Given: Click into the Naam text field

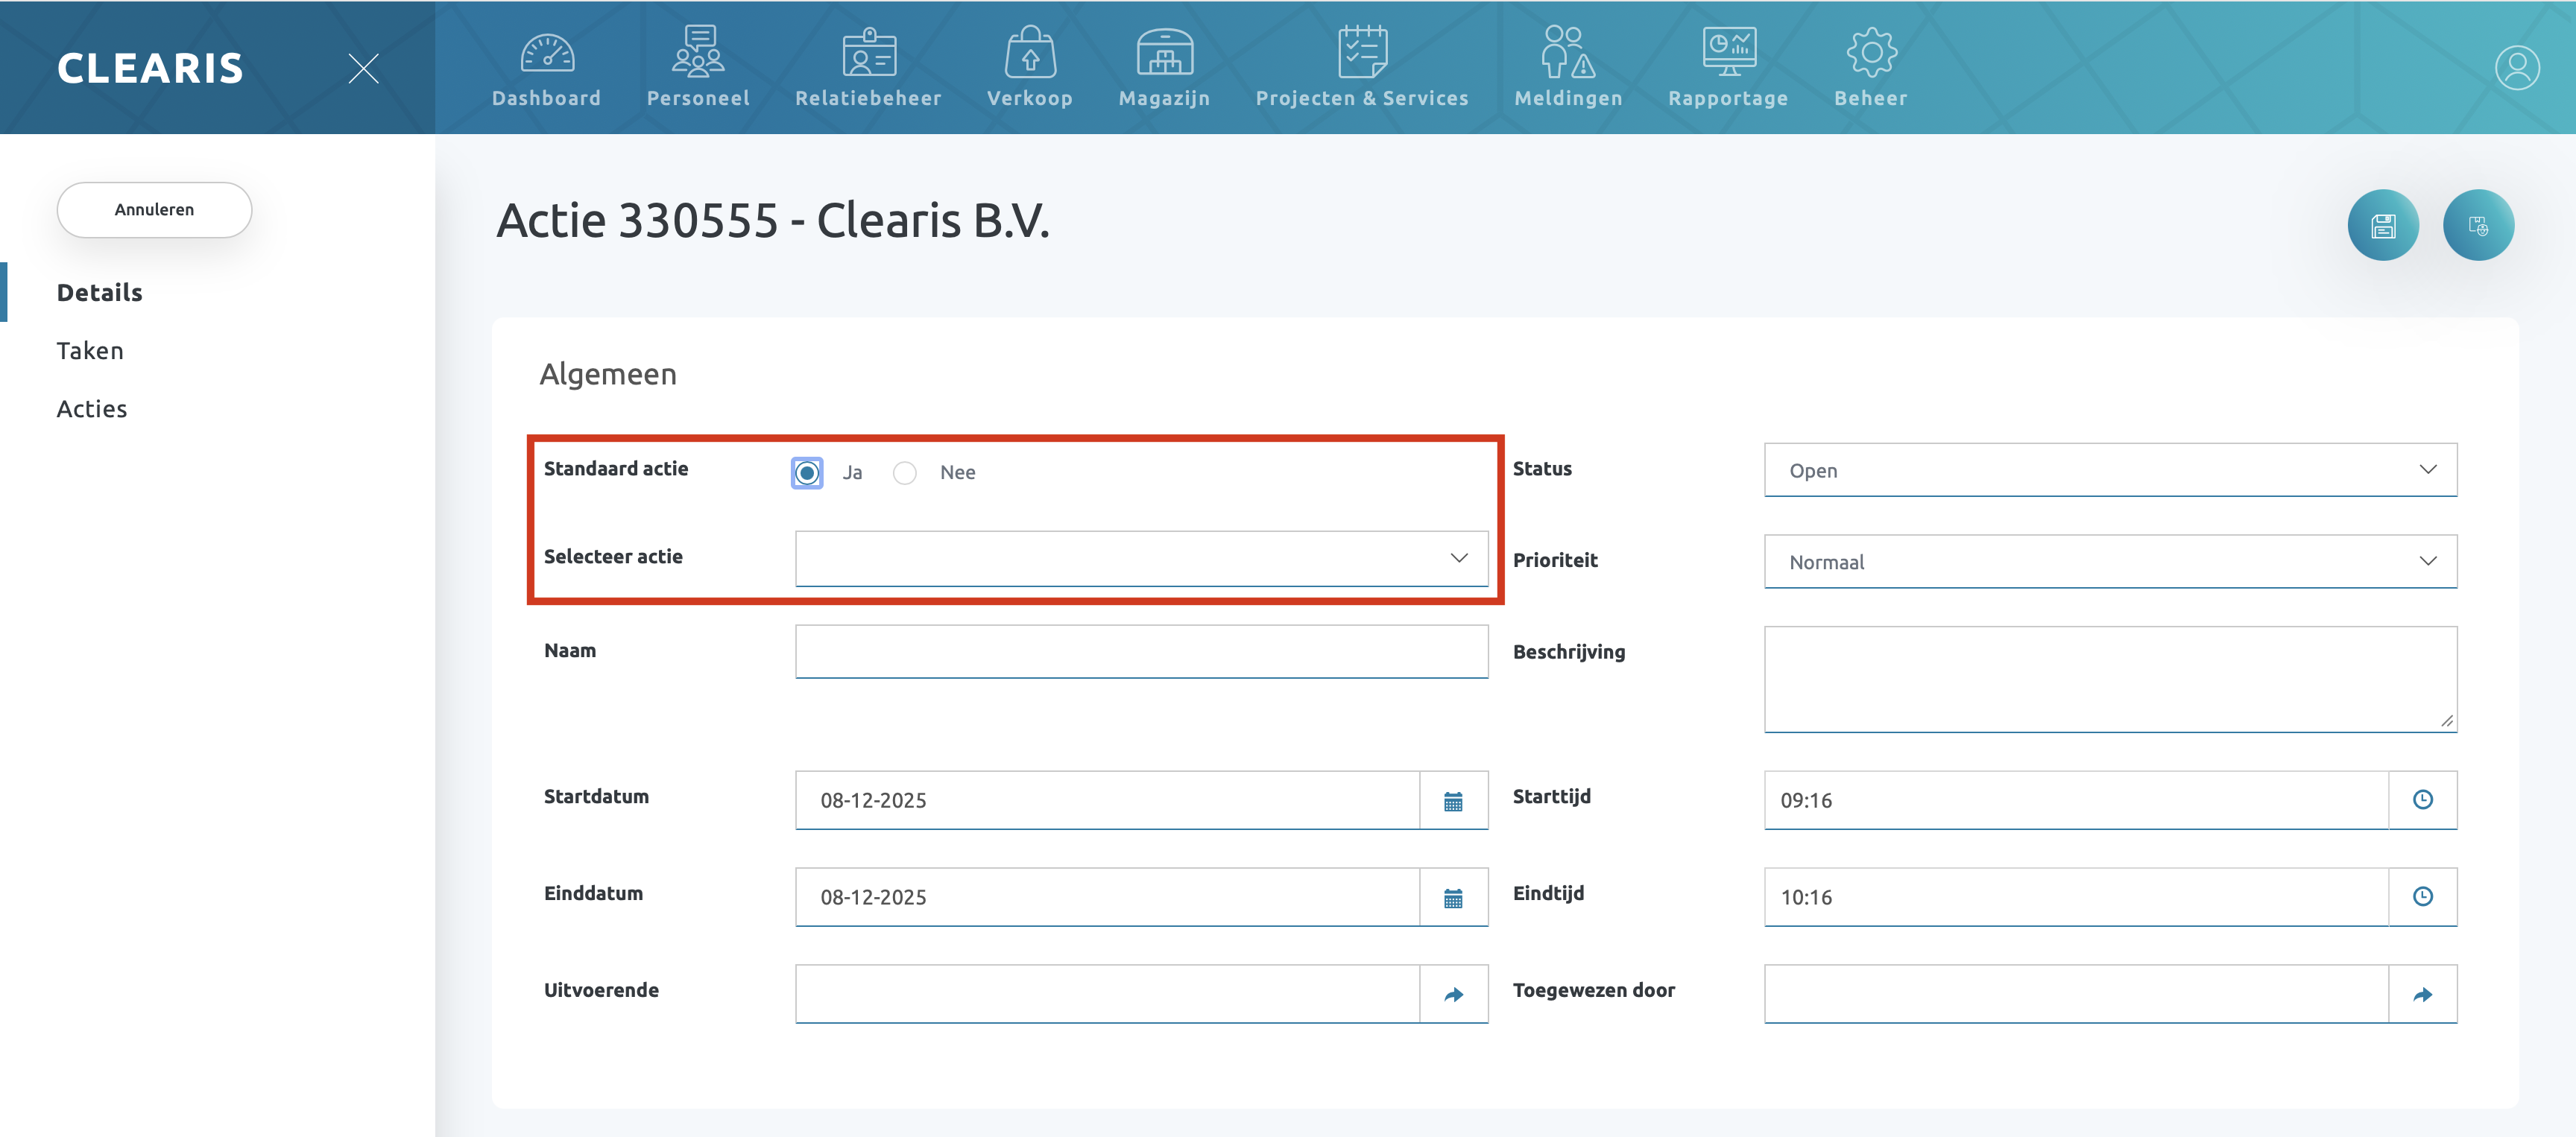Looking at the screenshot, I should tap(1141, 652).
